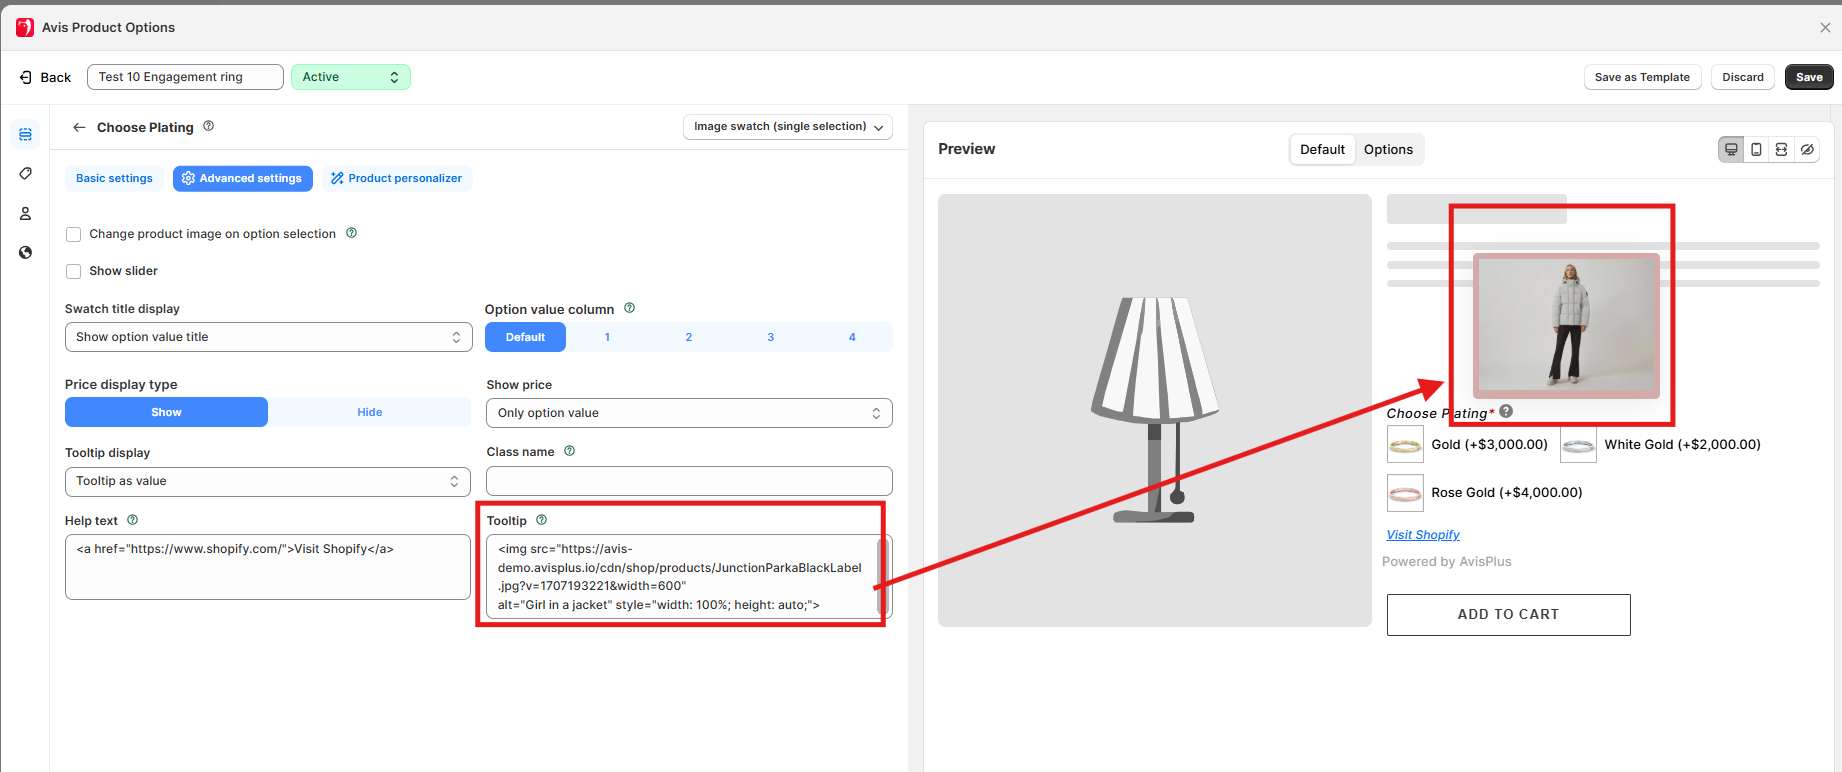The height and width of the screenshot is (772, 1842).
Task: Expand Image swatch single selection dropdown
Action: tap(788, 127)
